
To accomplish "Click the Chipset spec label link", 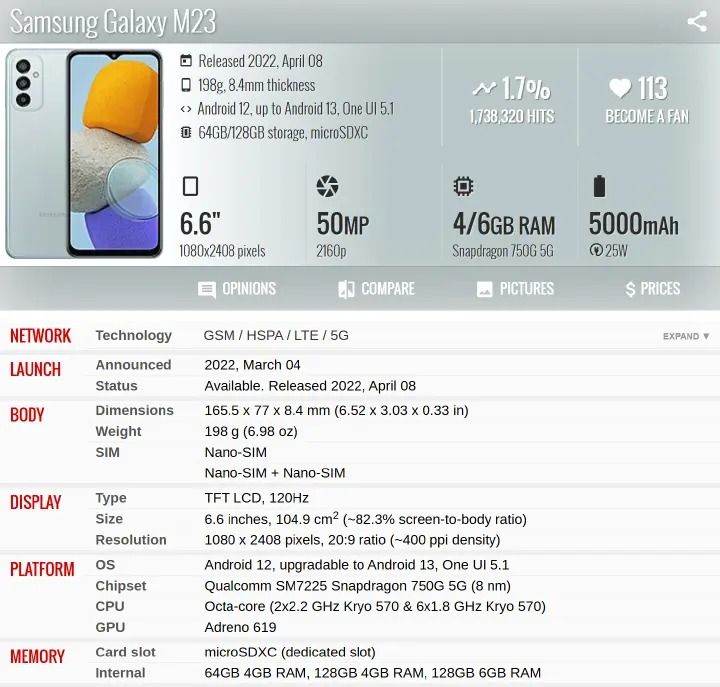I will pos(121,585).
